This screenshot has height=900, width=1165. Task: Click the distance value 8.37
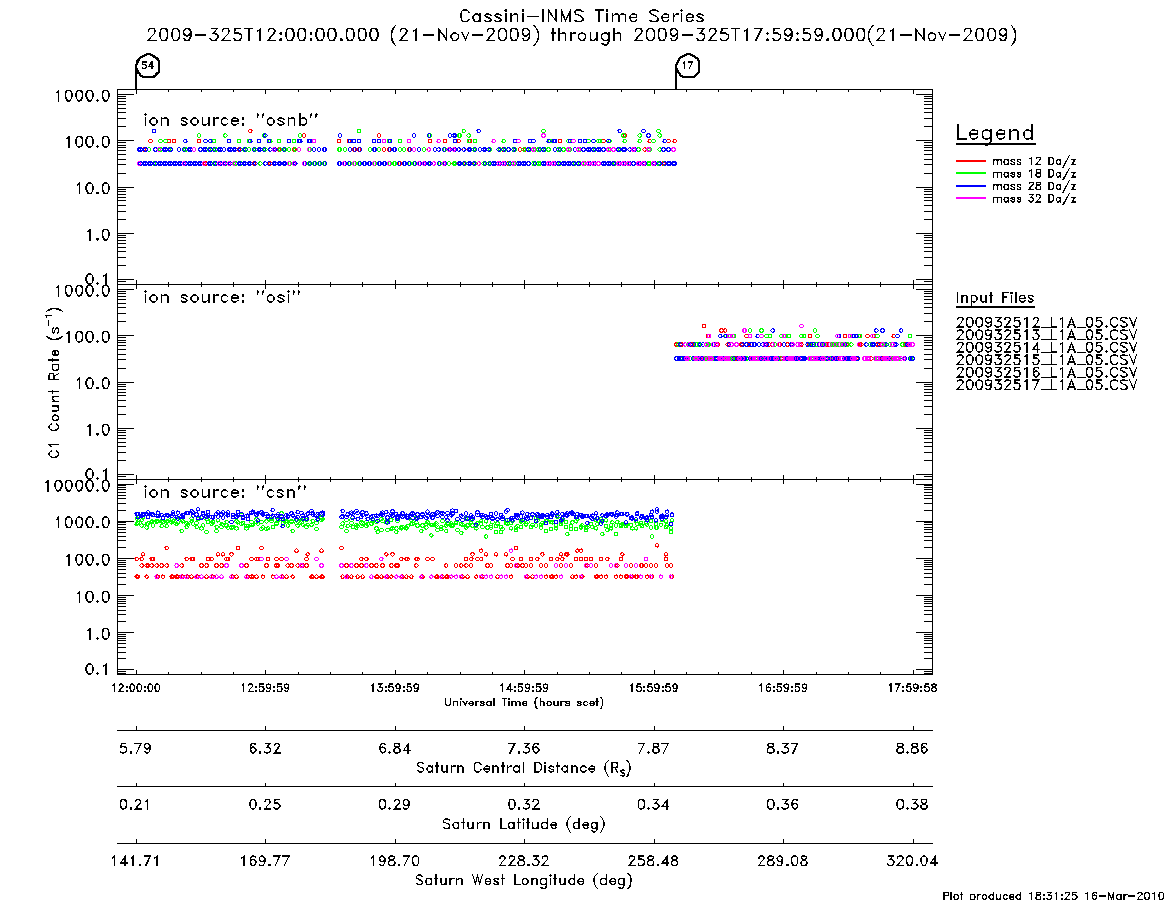pos(782,748)
